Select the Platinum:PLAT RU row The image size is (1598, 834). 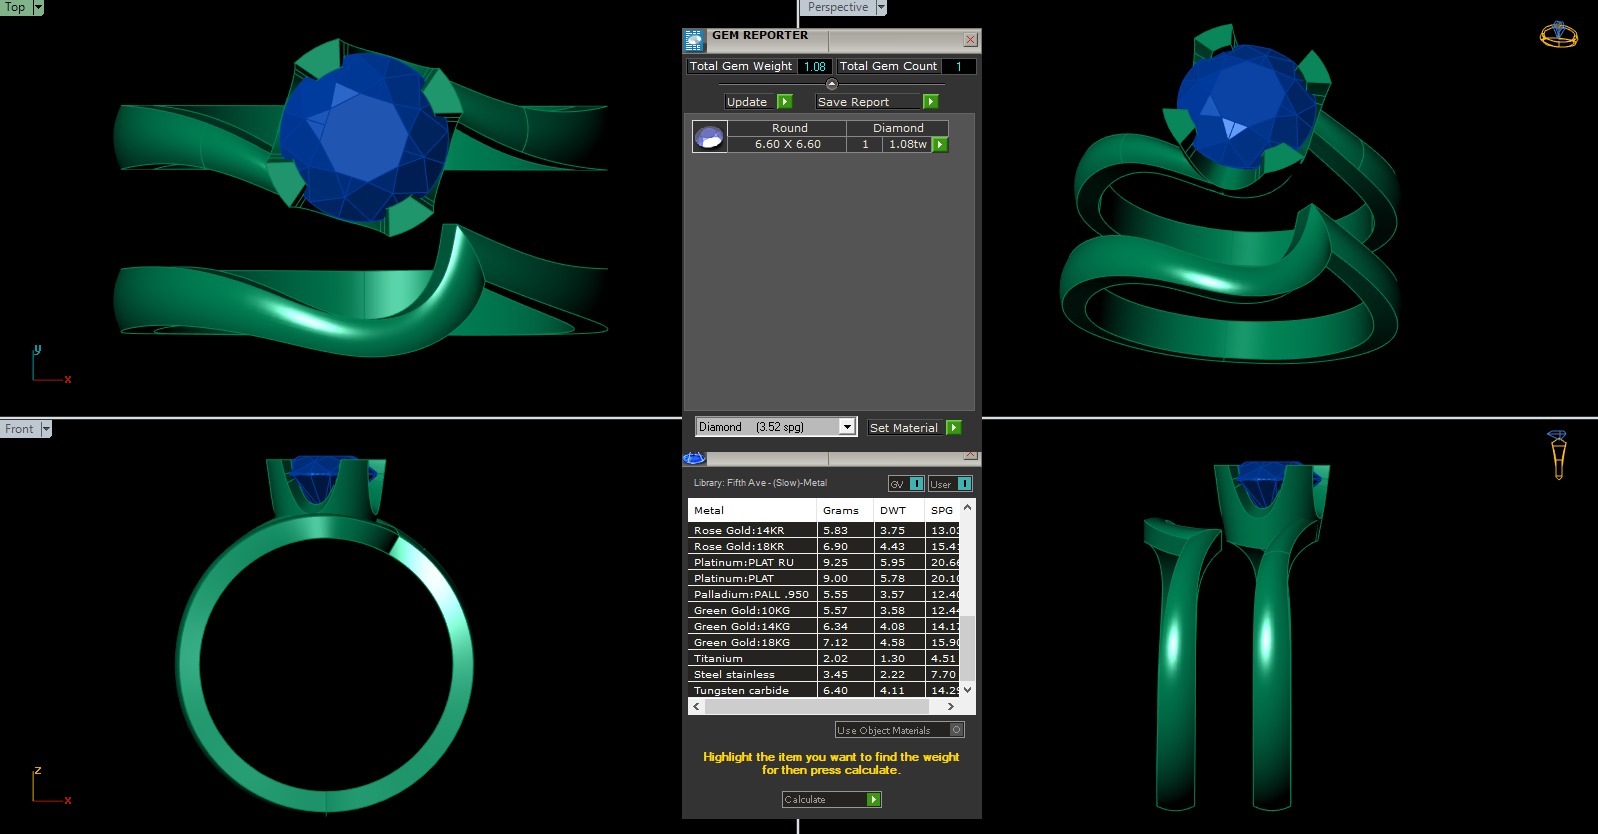824,562
